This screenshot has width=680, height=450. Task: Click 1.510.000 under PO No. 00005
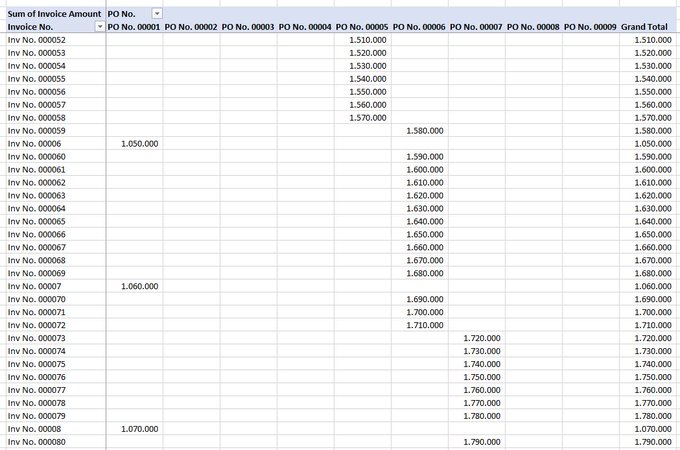368,40
